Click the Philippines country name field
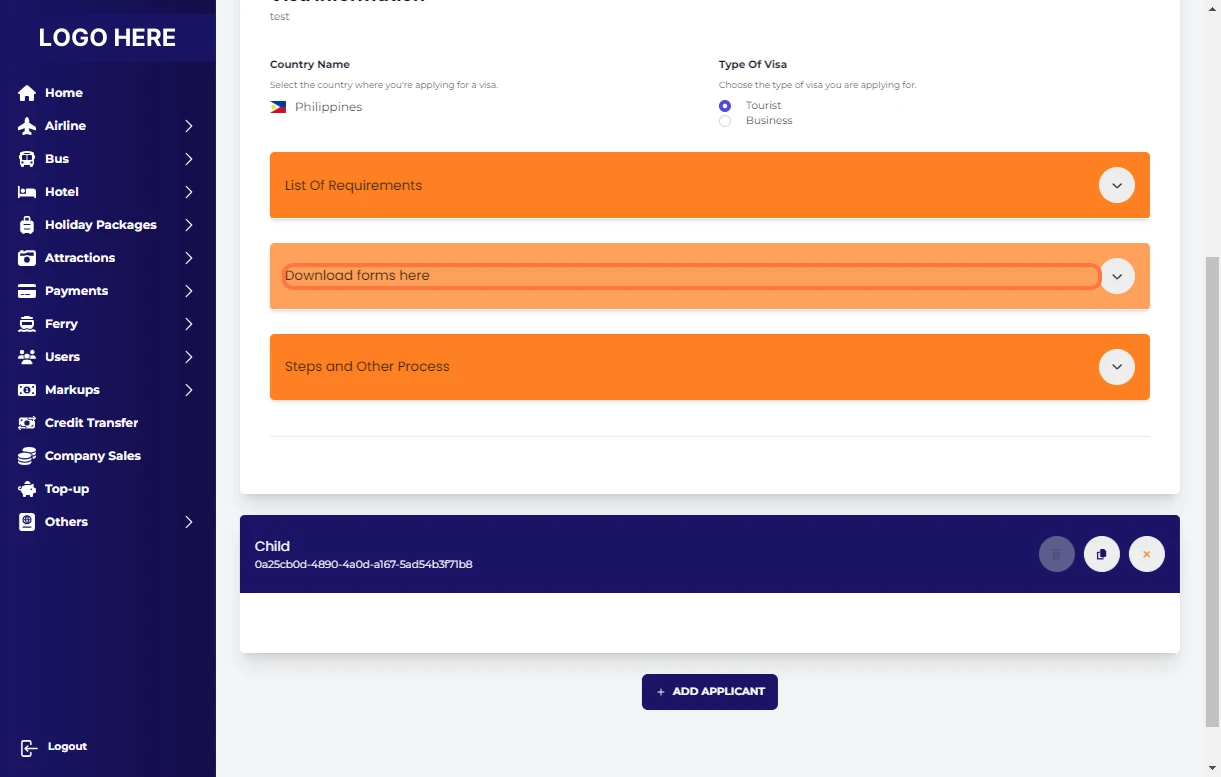Image resolution: width=1221 pixels, height=777 pixels. point(328,107)
